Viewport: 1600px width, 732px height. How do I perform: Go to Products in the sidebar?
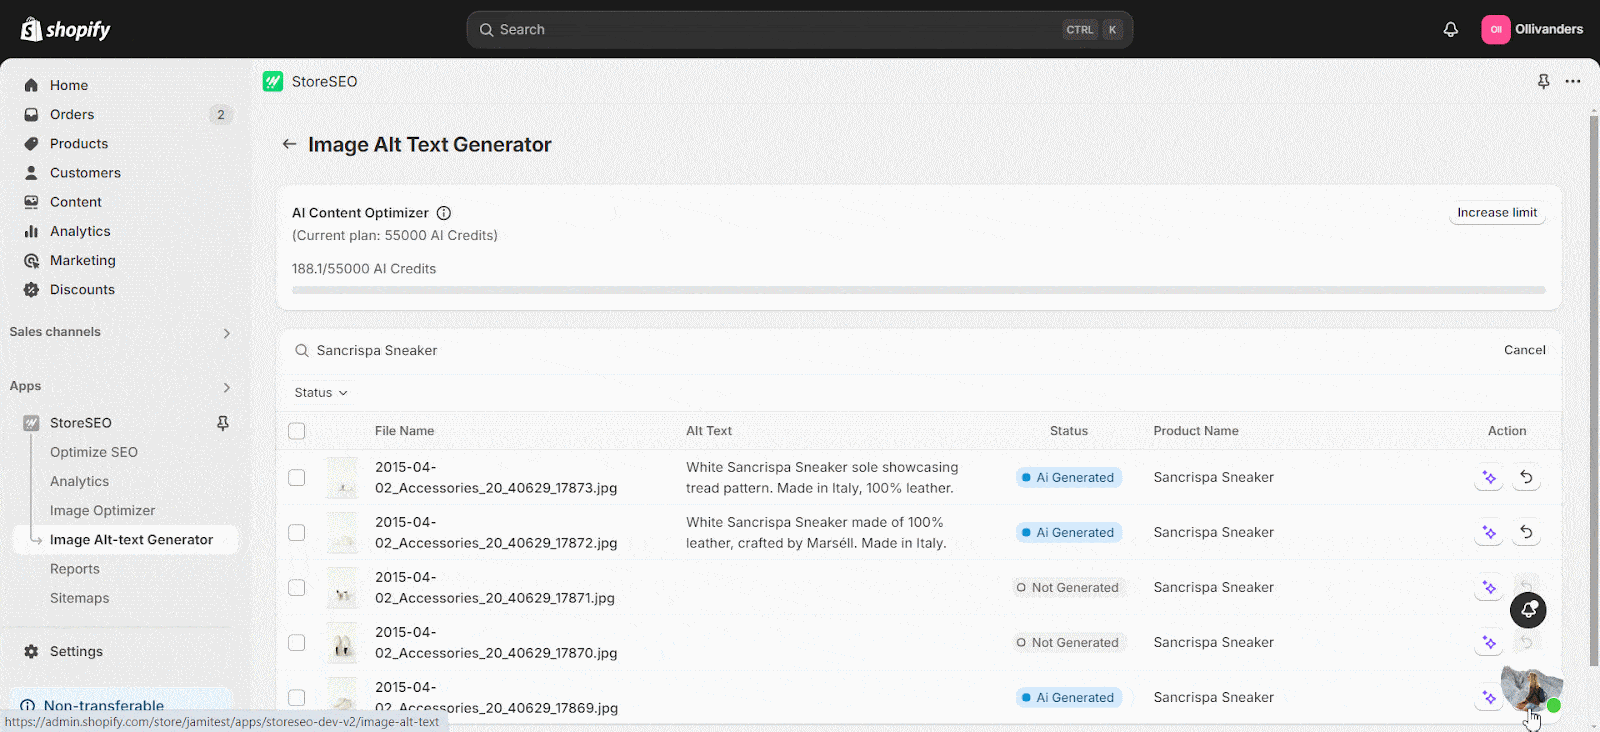click(x=79, y=144)
